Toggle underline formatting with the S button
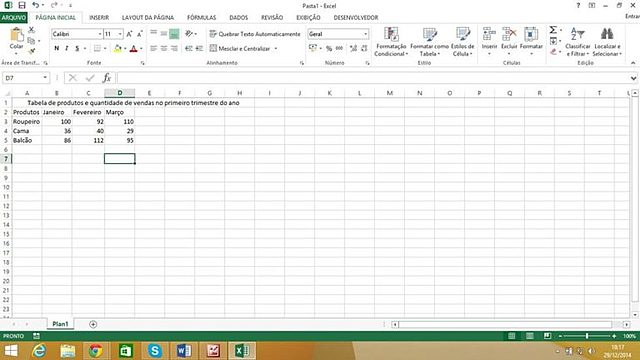Screen dimensions: 640x360 click(77, 49)
